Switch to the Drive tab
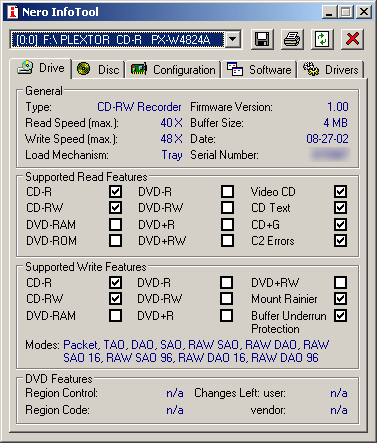Screen dimensions: 377x443 (41, 69)
